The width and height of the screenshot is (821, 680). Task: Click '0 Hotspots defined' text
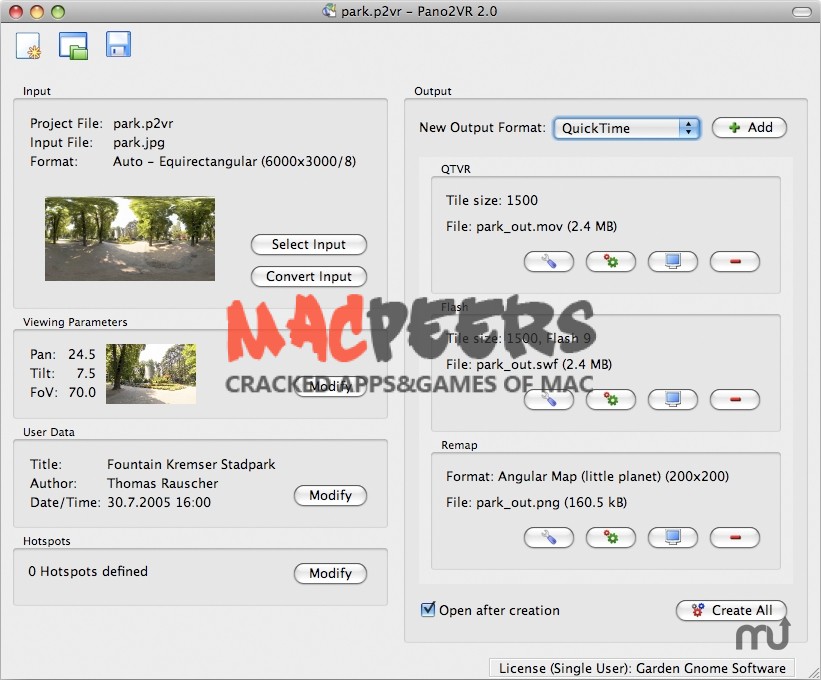click(88, 571)
